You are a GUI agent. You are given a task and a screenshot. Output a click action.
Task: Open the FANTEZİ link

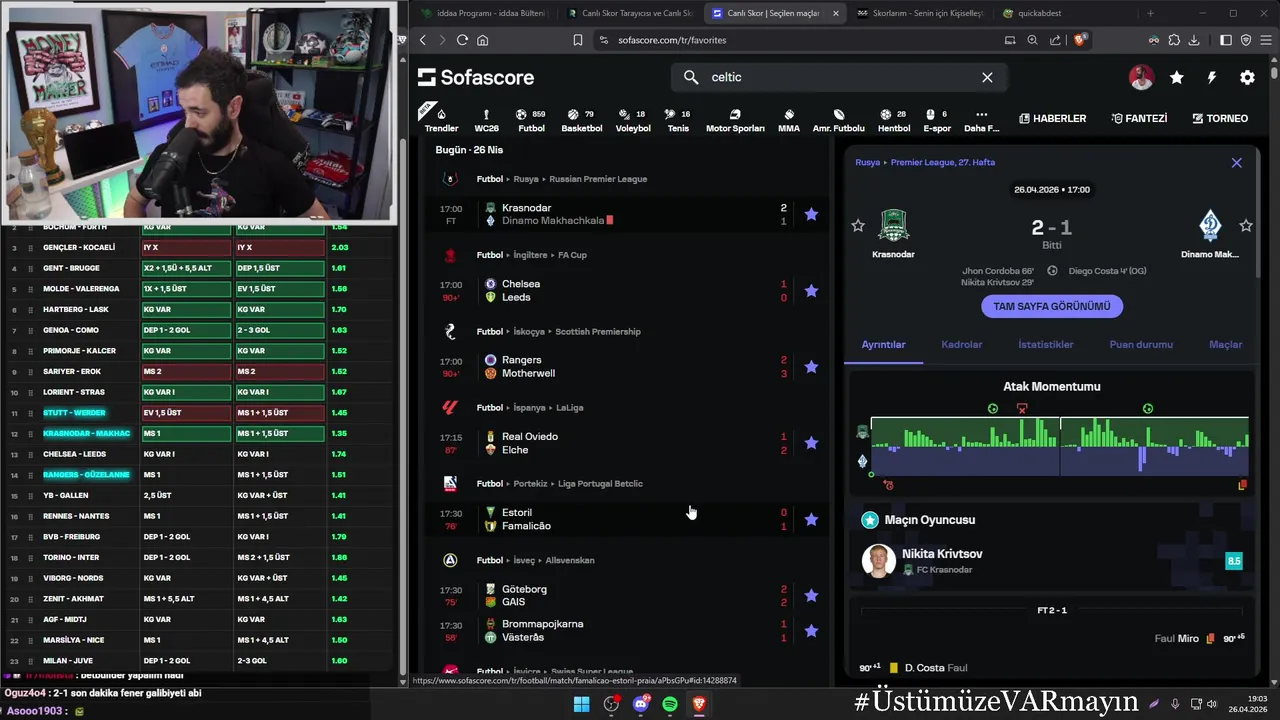[x=1139, y=118]
